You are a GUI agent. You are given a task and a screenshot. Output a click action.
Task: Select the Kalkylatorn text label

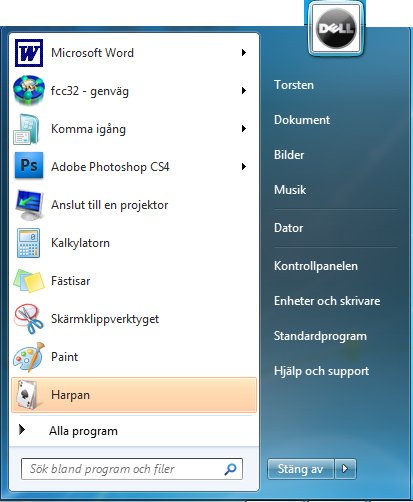coord(80,243)
